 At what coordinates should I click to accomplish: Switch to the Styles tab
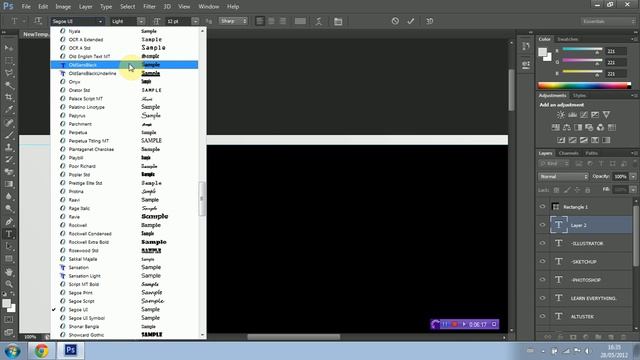click(579, 96)
